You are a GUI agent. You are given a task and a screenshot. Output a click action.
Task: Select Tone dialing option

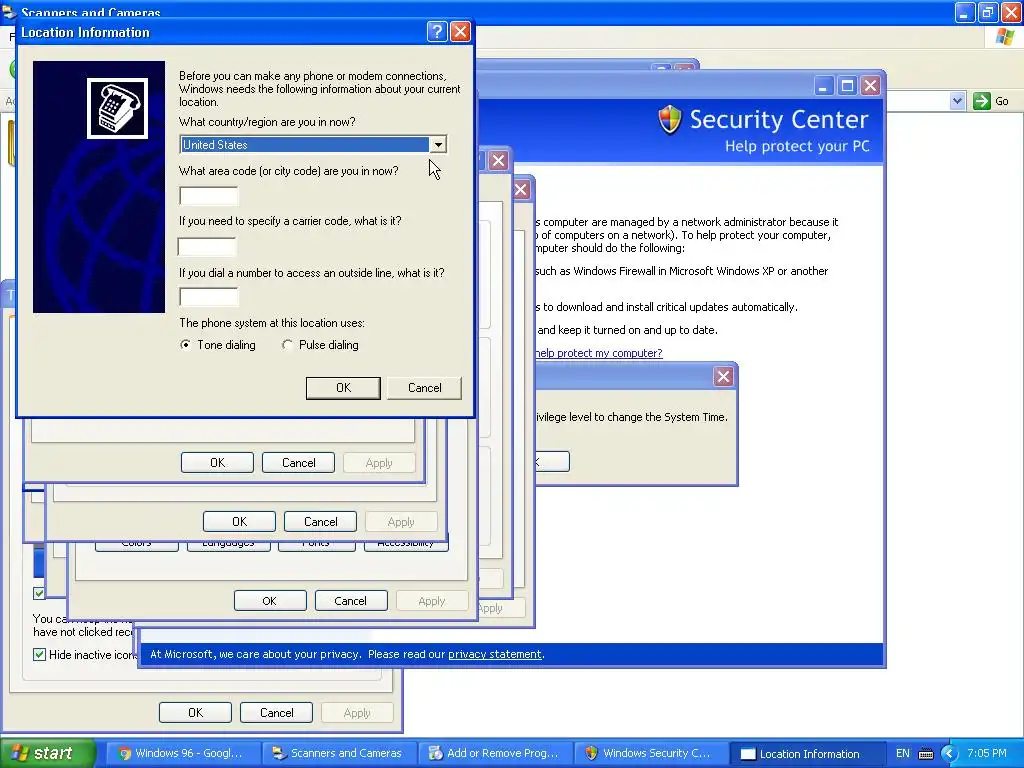pos(218,345)
